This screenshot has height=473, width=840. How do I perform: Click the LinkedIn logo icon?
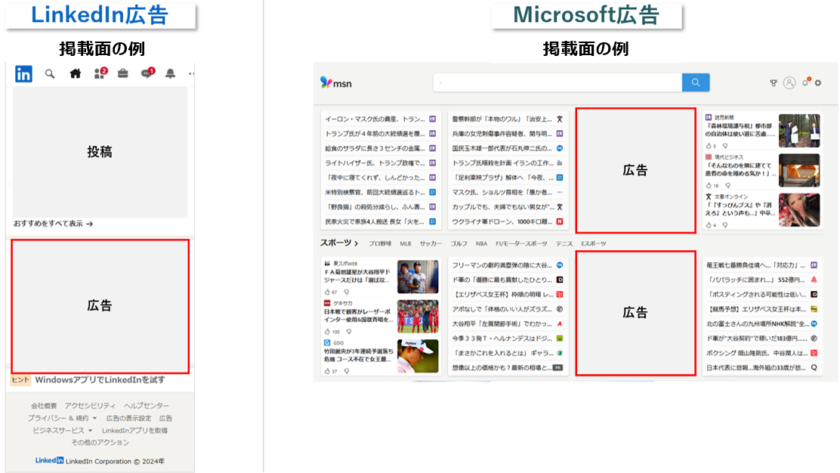point(23,74)
